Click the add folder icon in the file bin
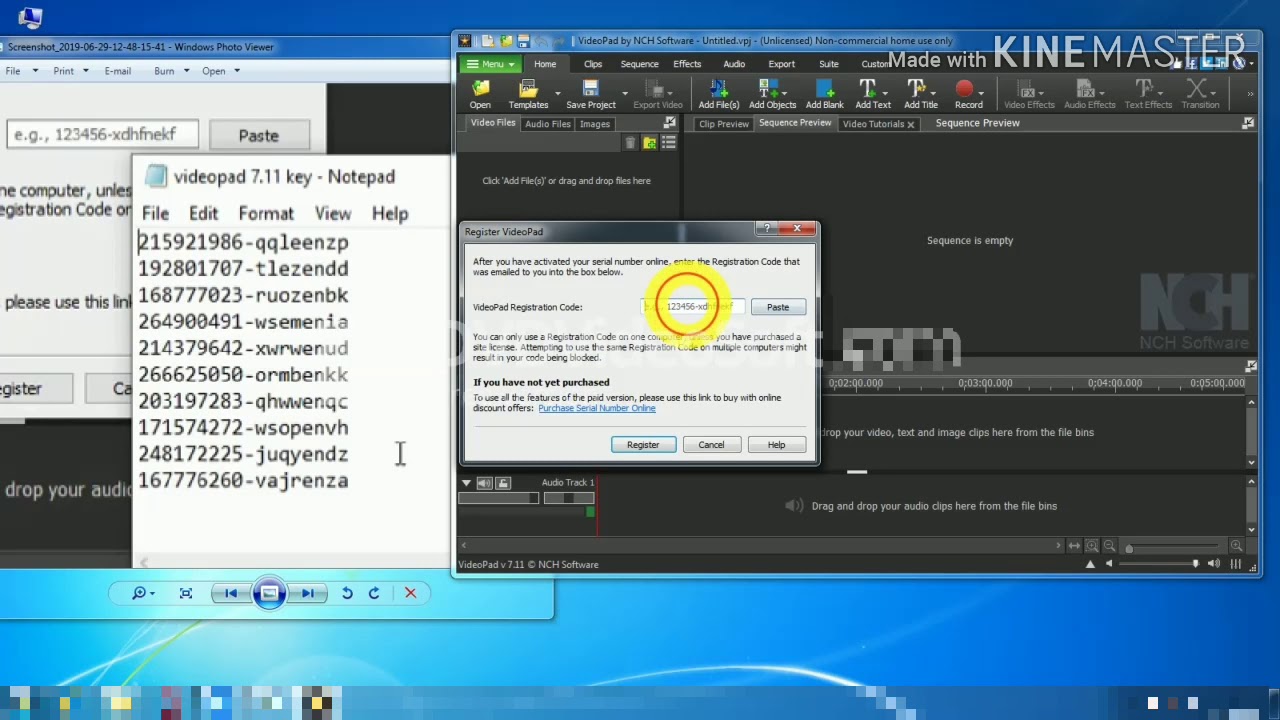Screen dimensions: 1280x720 point(649,144)
